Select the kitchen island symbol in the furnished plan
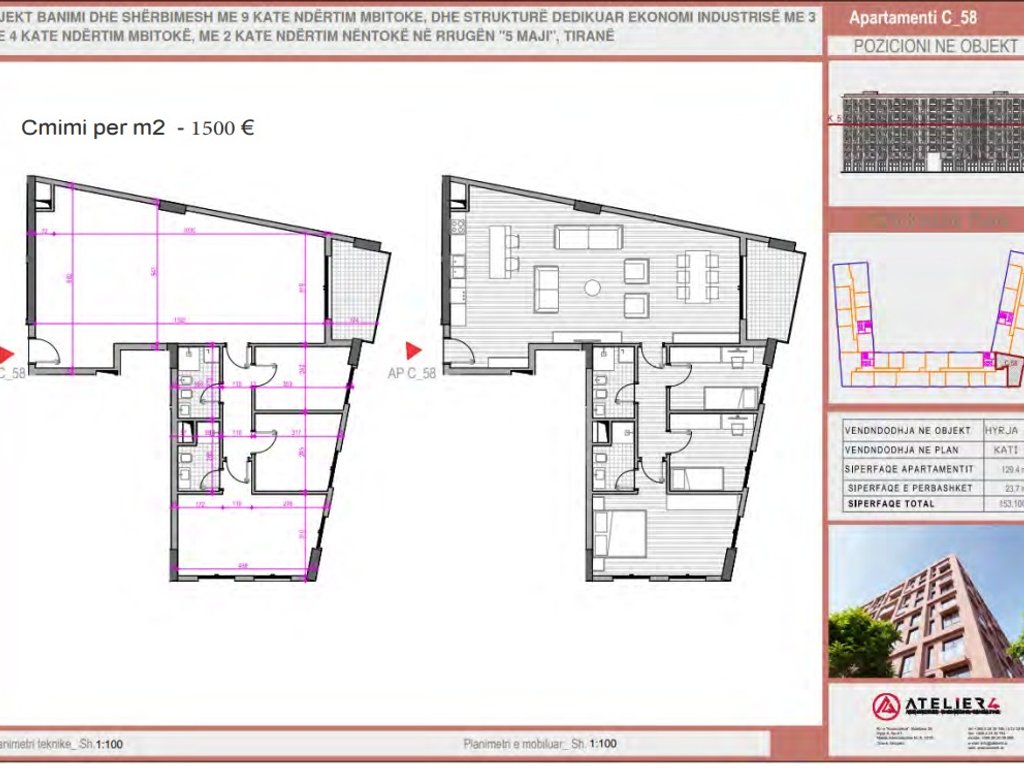1024x768 pixels. click(497, 252)
